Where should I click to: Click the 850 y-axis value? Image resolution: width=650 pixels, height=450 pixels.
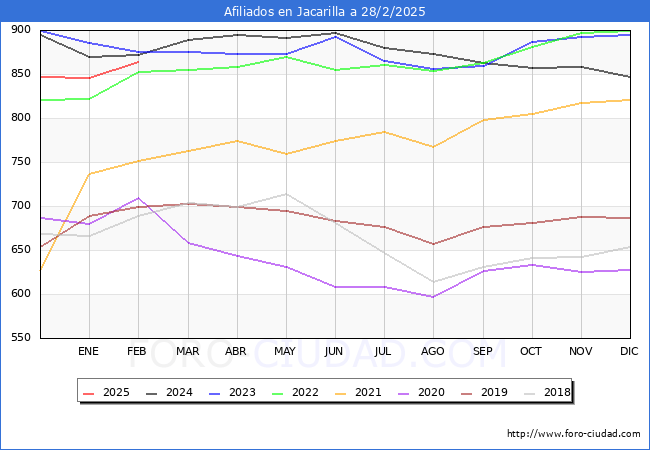pos(21,73)
